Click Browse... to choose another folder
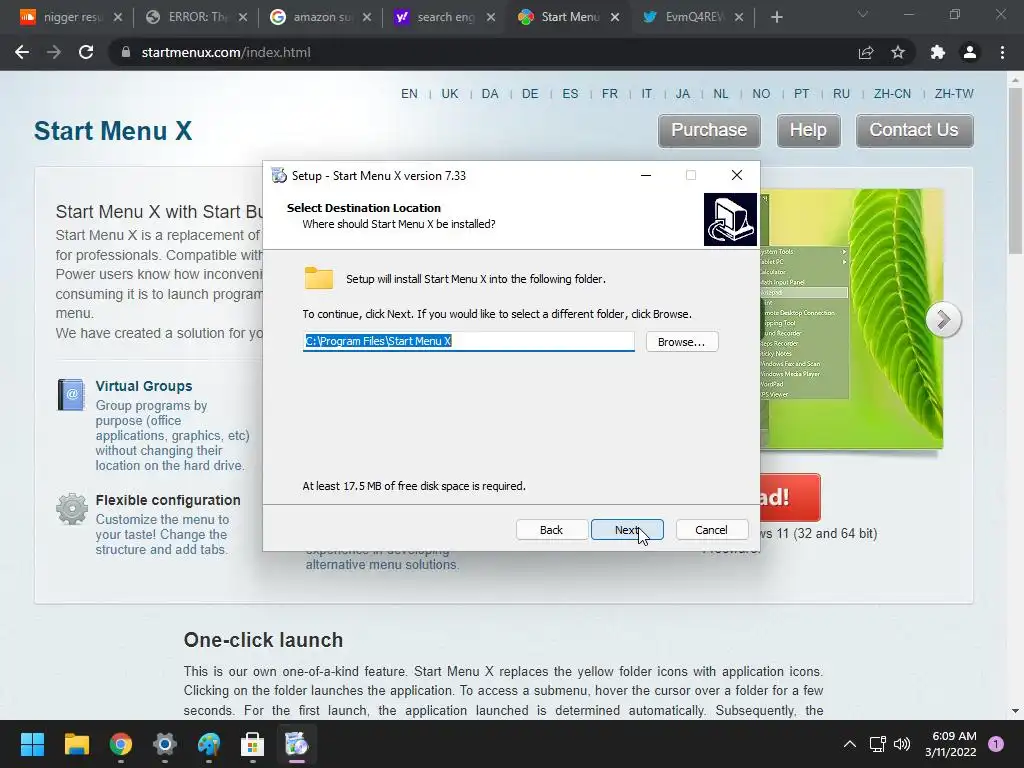1024x768 pixels. (x=682, y=342)
